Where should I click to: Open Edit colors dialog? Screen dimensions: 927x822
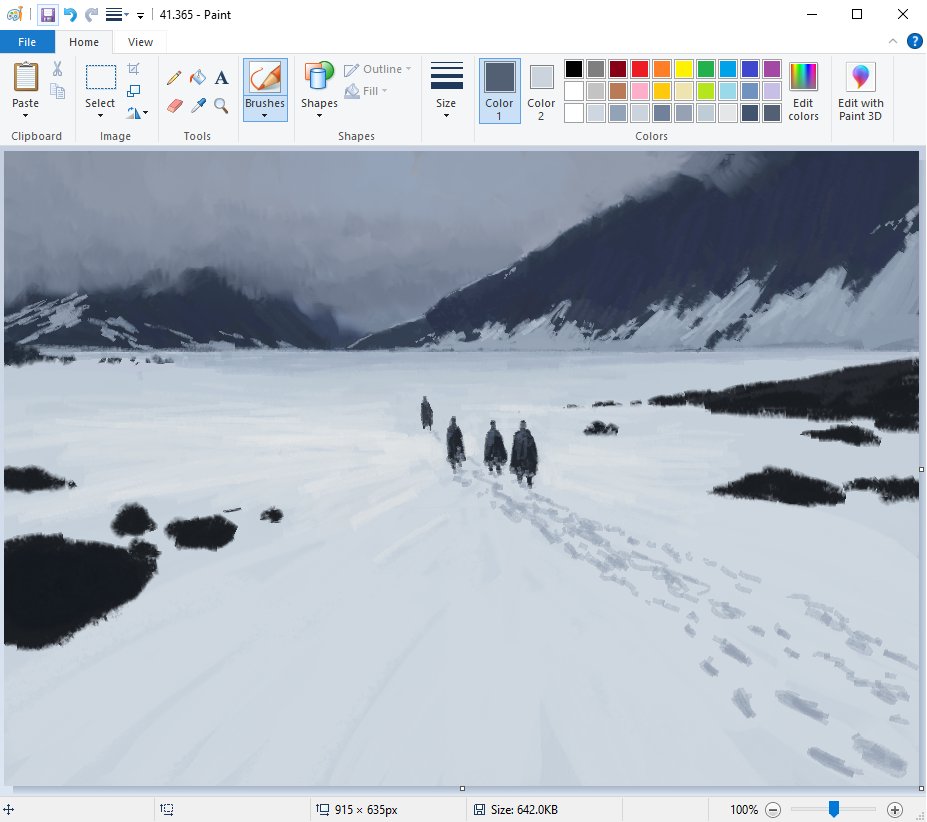(803, 92)
